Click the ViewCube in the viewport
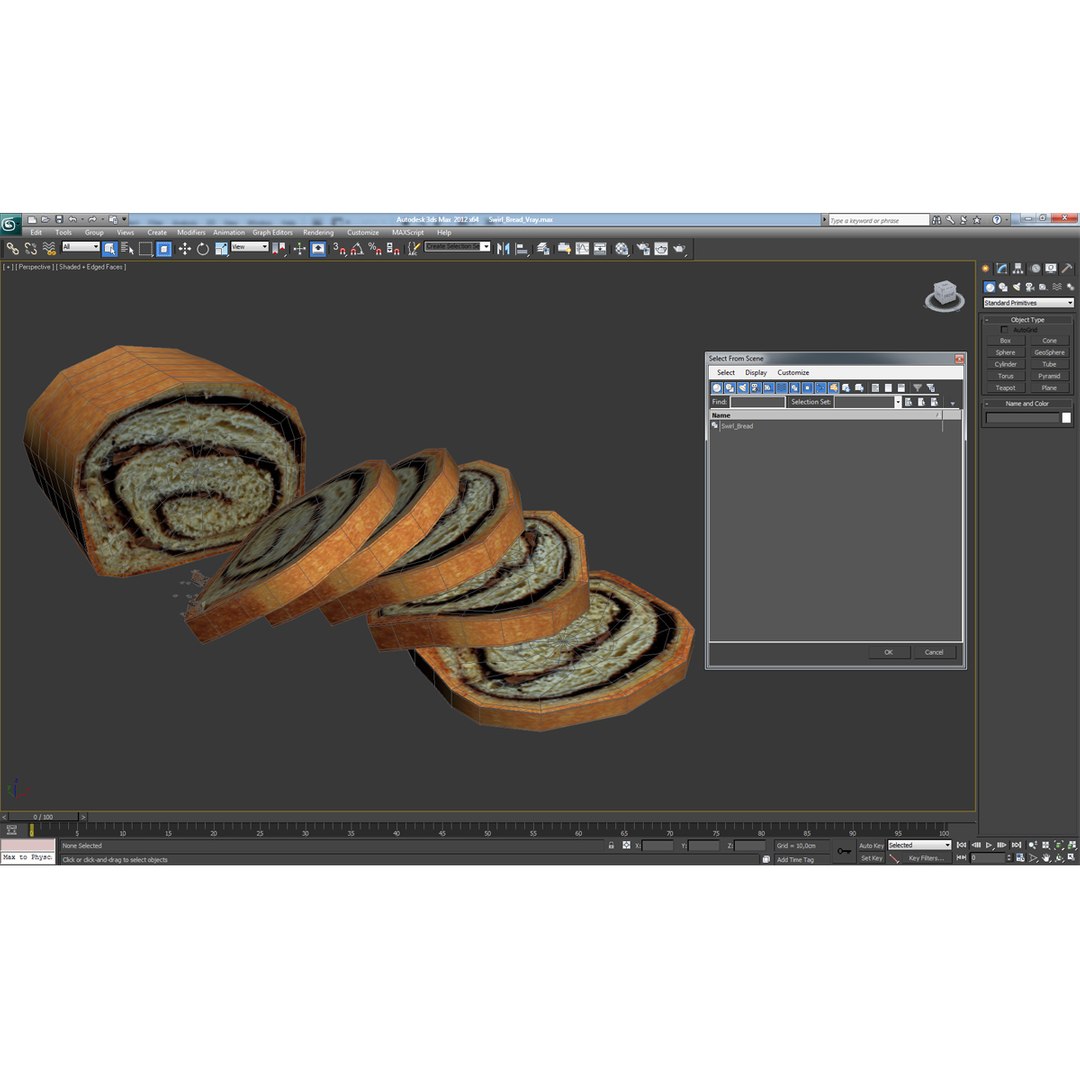The width and height of the screenshot is (1080, 1080). point(944,295)
